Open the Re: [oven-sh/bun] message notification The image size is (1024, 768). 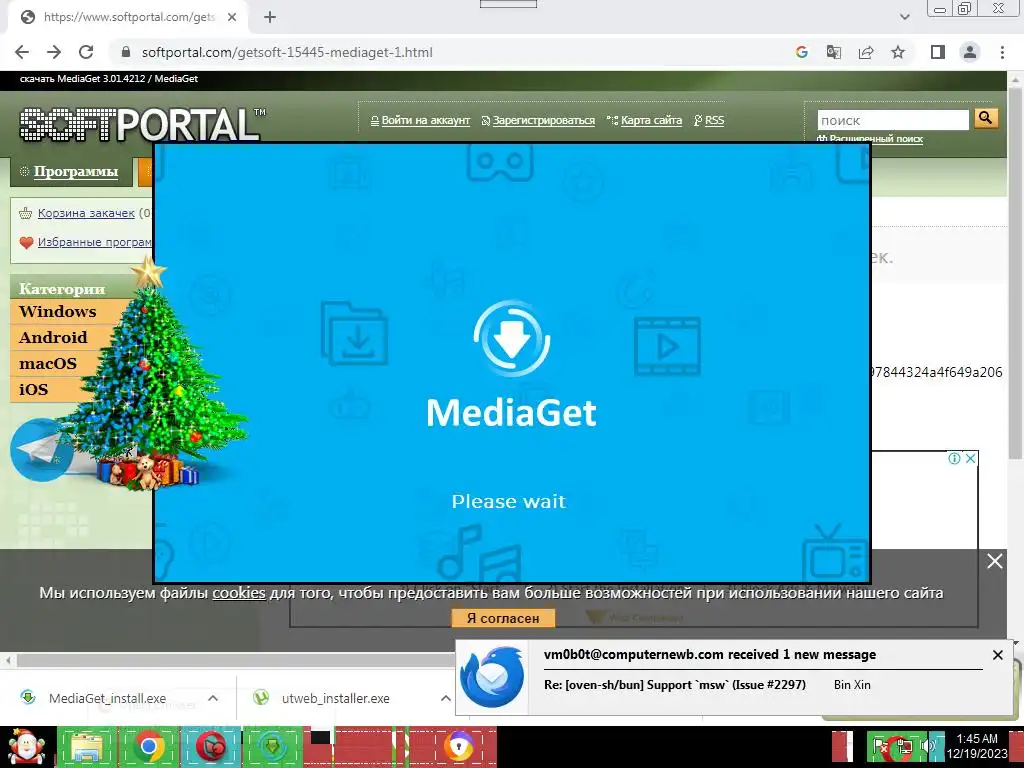pyautogui.click(x=675, y=684)
